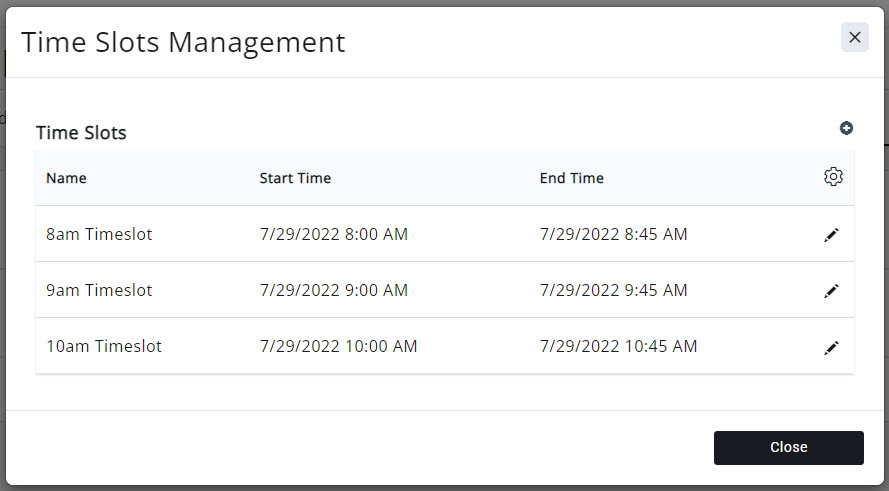Click the Time Slots Management title

(x=183, y=42)
